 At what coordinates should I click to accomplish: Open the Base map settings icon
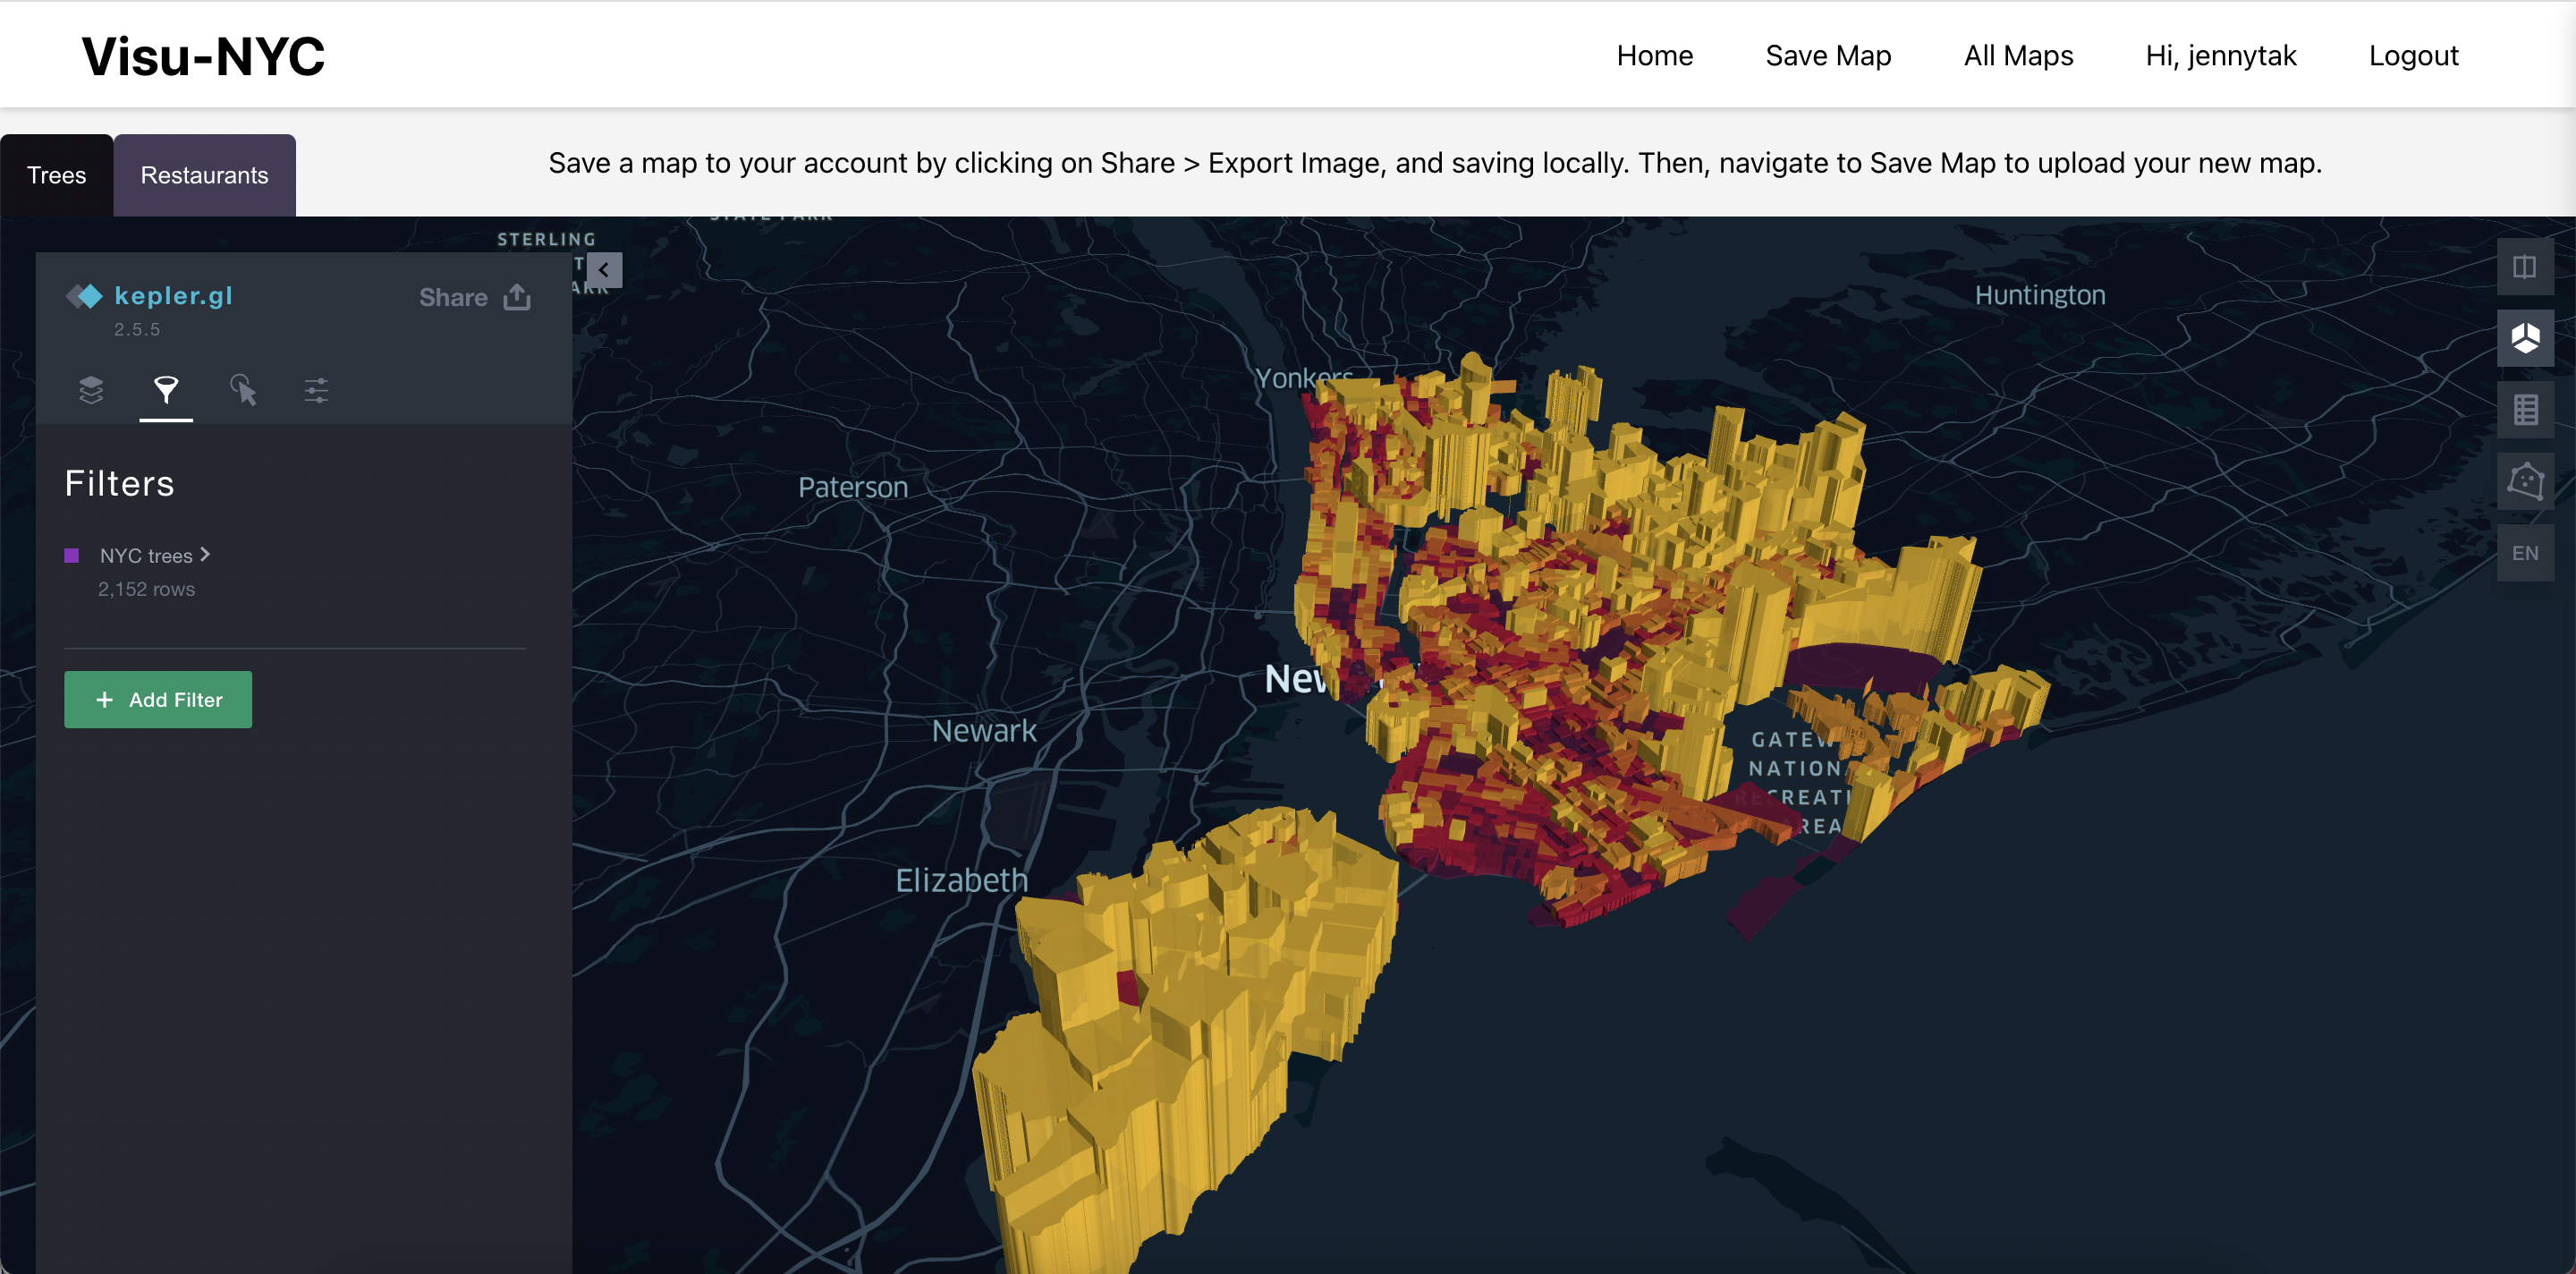[x=316, y=390]
